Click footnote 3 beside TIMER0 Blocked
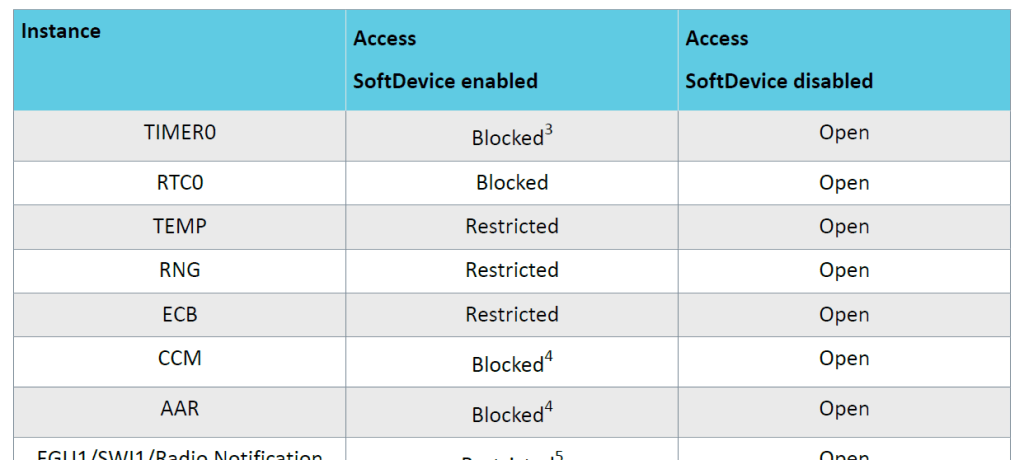This screenshot has height=460, width=1024. [x=548, y=130]
